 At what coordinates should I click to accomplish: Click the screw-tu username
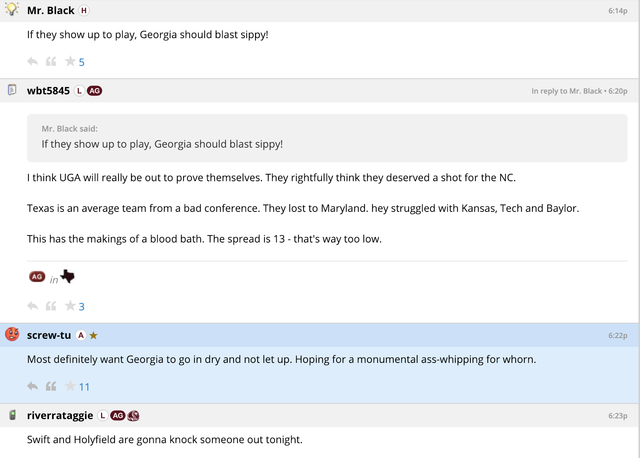pyautogui.click(x=49, y=335)
